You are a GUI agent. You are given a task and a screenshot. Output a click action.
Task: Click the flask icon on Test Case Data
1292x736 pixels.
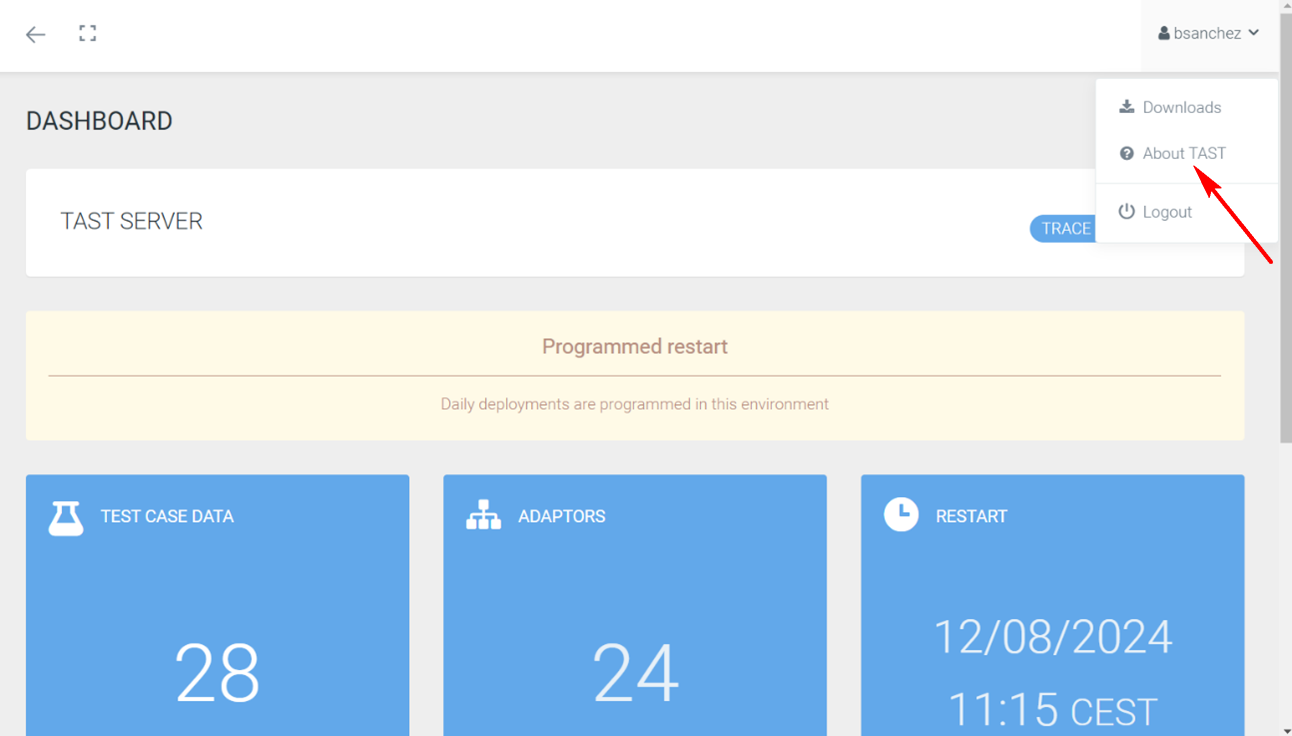(66, 517)
